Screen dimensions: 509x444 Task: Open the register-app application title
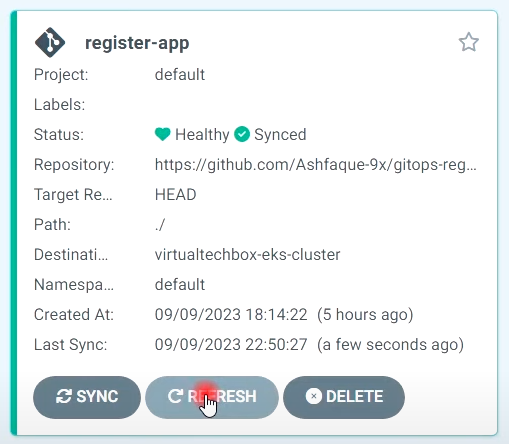click(137, 43)
